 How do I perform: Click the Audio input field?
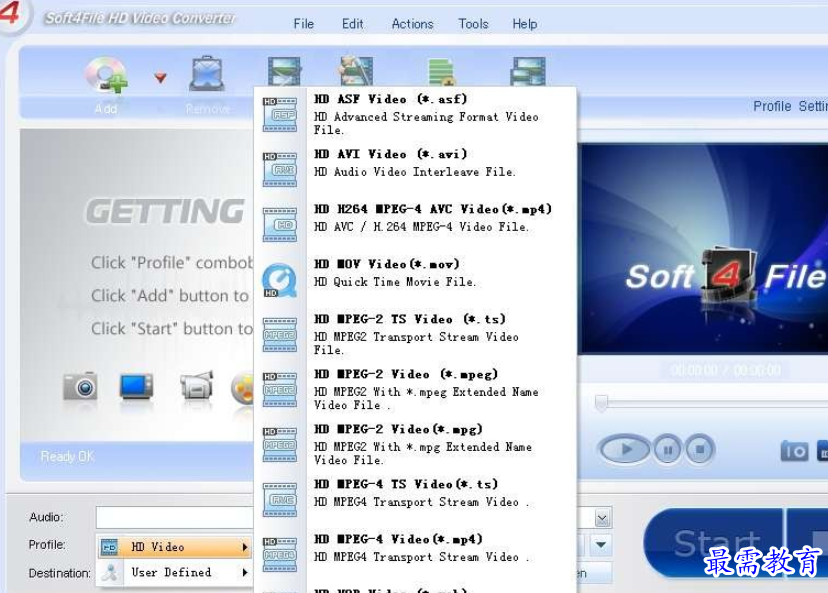pos(175,517)
